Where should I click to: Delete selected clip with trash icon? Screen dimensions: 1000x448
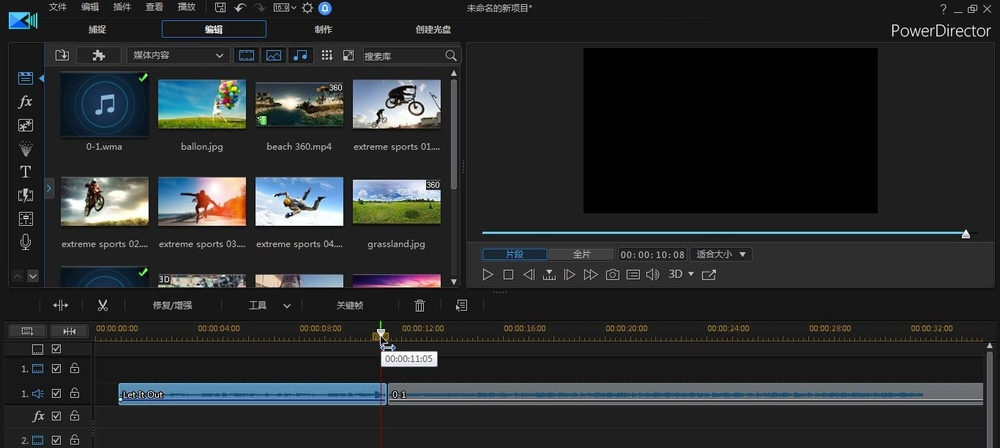point(420,305)
